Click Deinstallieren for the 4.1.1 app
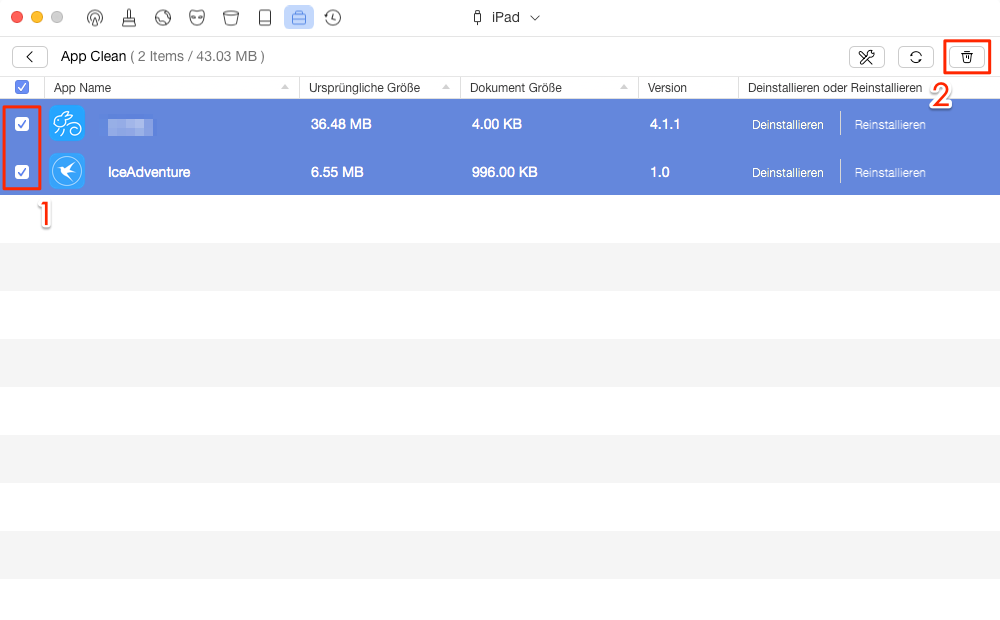1000x620 pixels. 788,125
